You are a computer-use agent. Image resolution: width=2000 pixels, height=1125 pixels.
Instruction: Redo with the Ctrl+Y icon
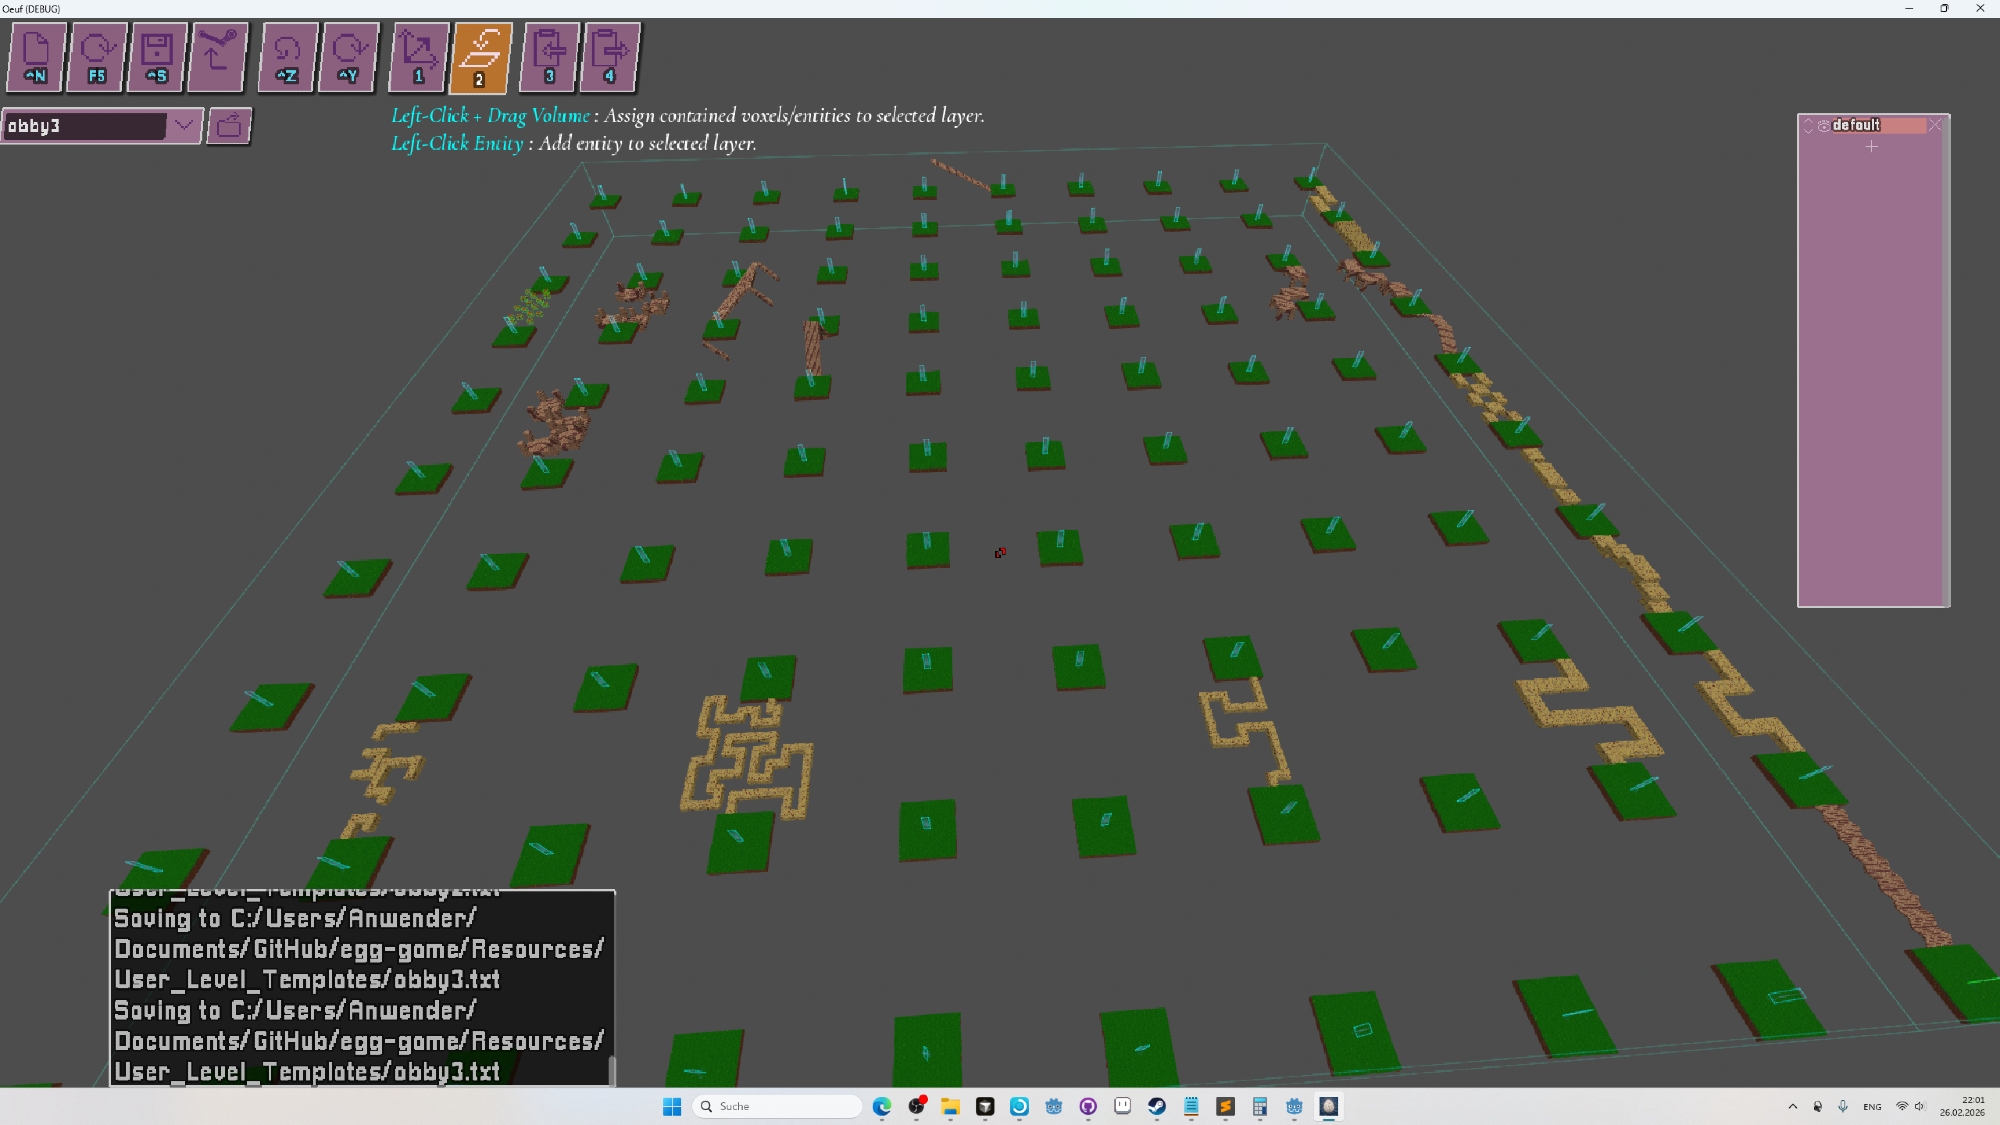click(x=348, y=57)
